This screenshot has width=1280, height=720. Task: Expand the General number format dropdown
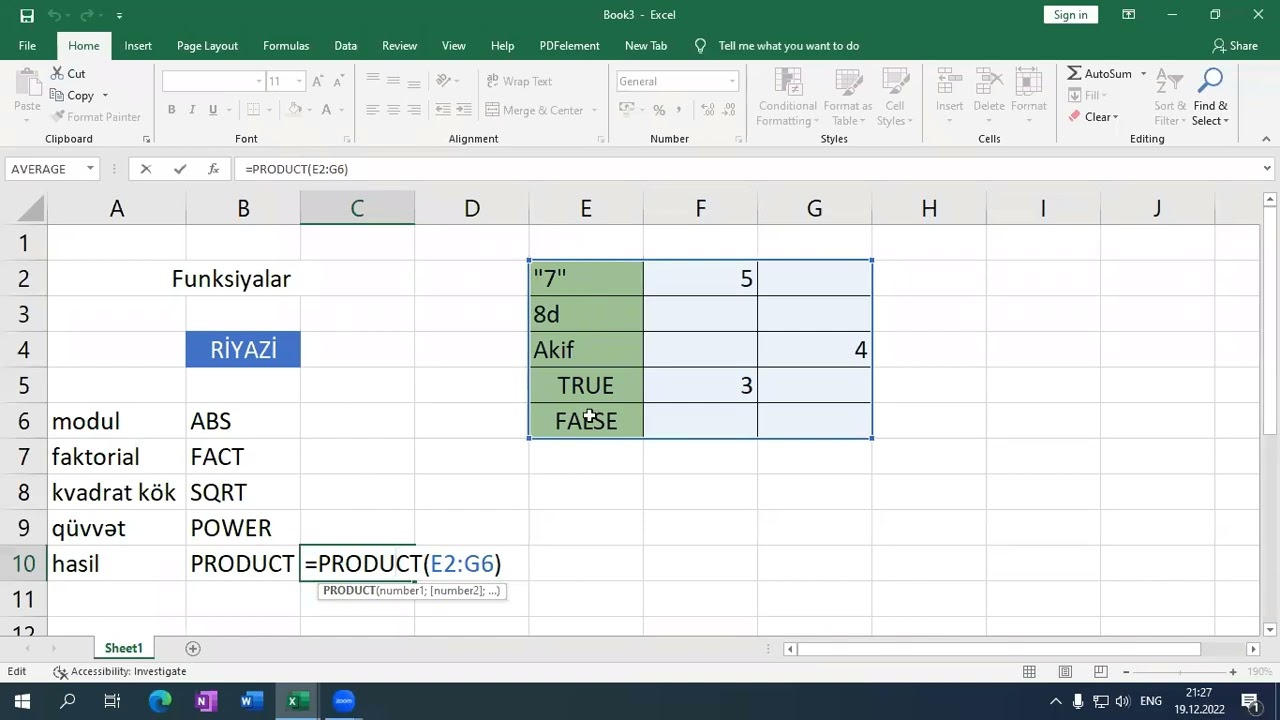click(732, 82)
